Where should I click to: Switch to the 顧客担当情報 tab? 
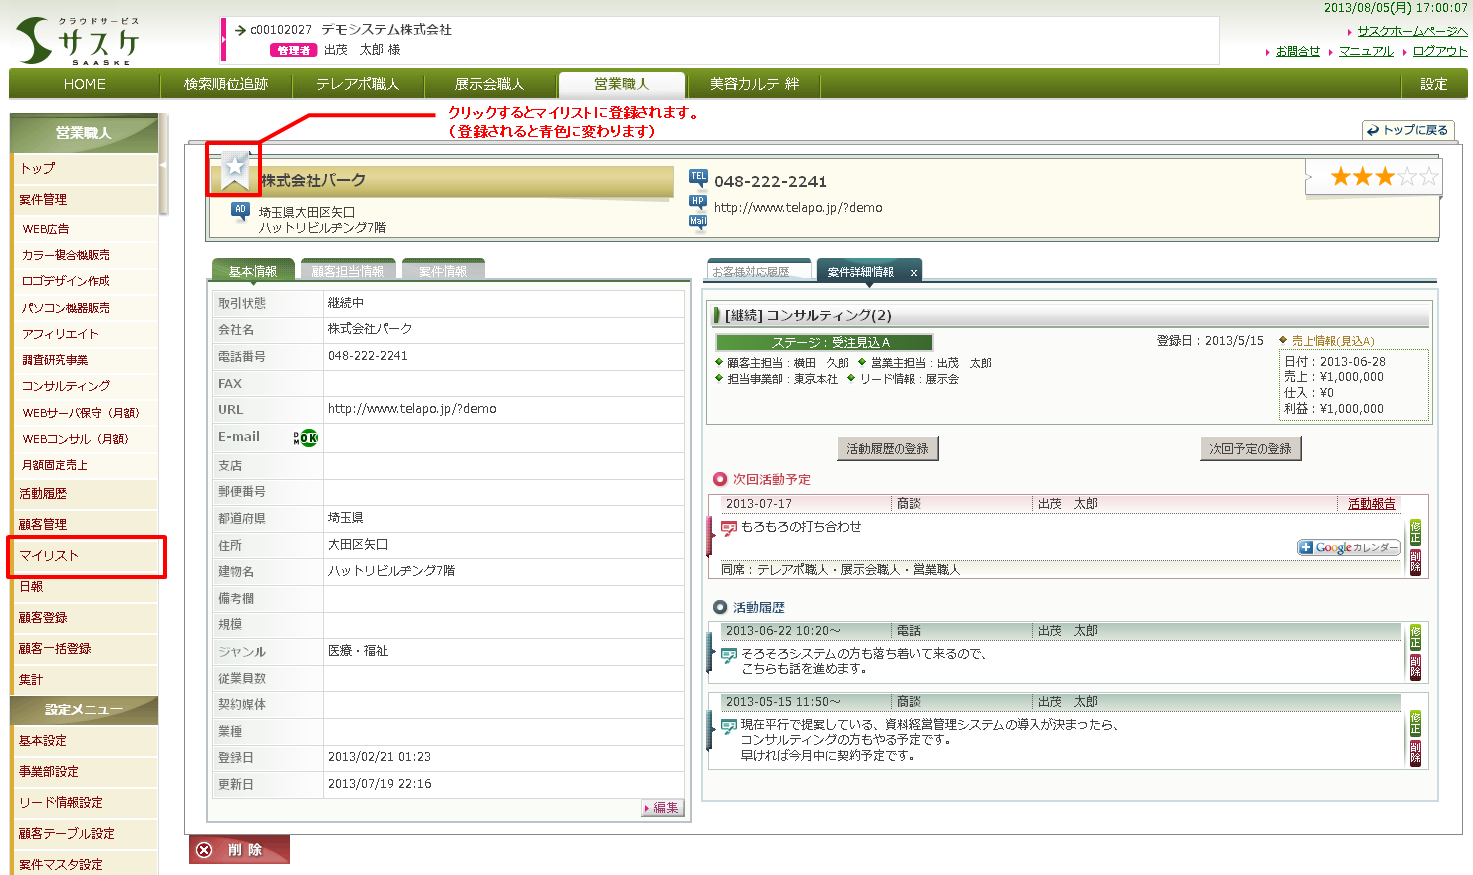tap(348, 271)
